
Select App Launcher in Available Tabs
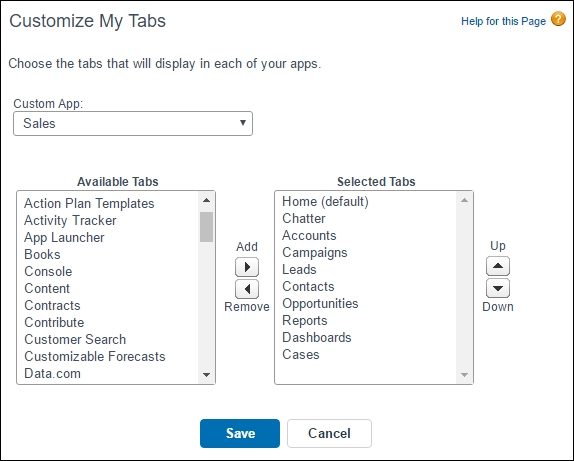(64, 238)
